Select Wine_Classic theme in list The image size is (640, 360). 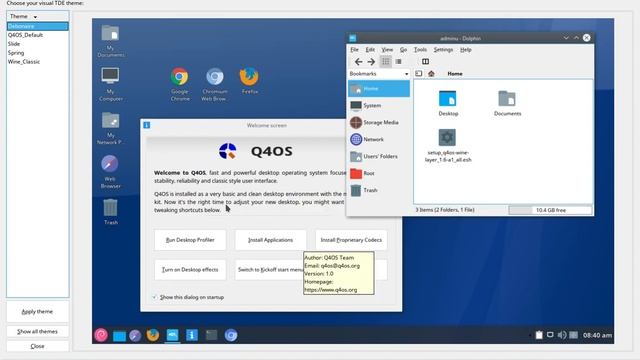click(x=38, y=62)
